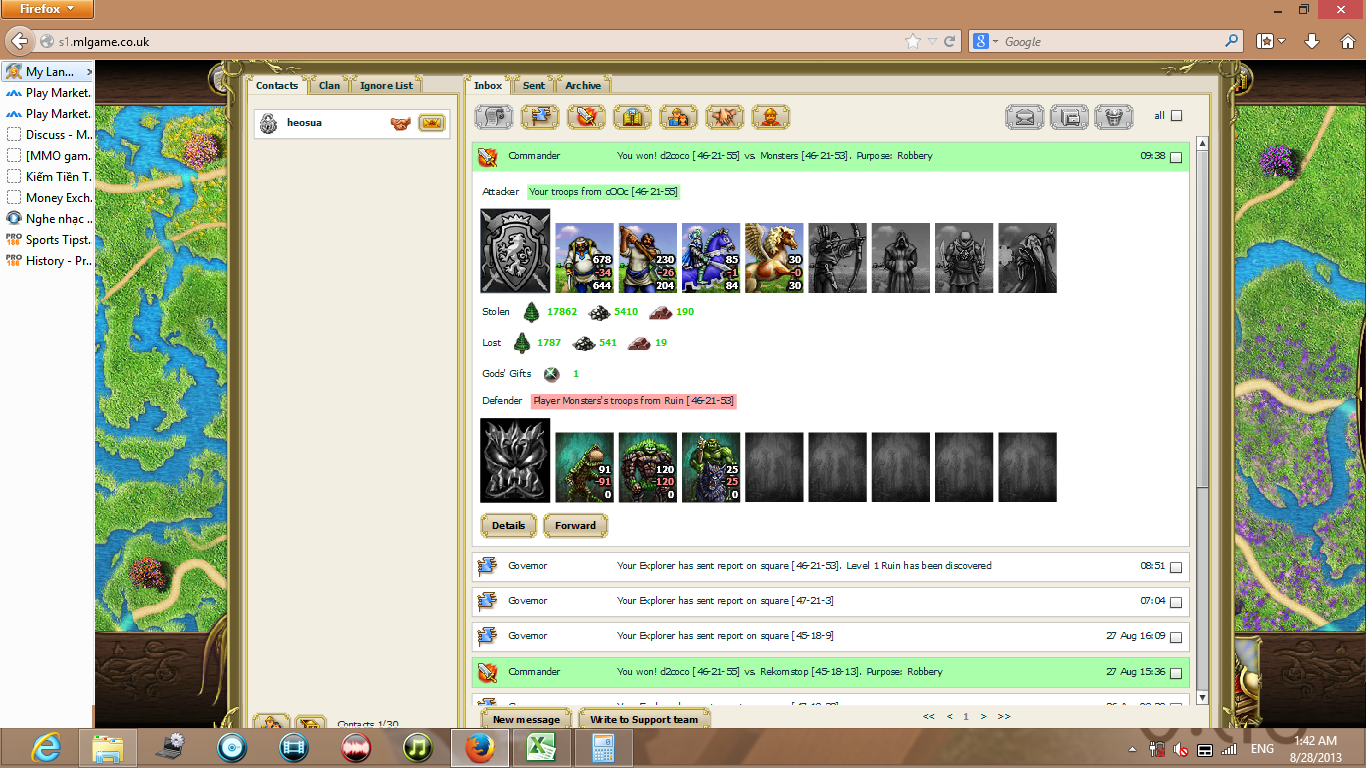This screenshot has height=768, width=1366.
Task: Click the open envelope mark-as-read icon
Action: [x=1024, y=117]
